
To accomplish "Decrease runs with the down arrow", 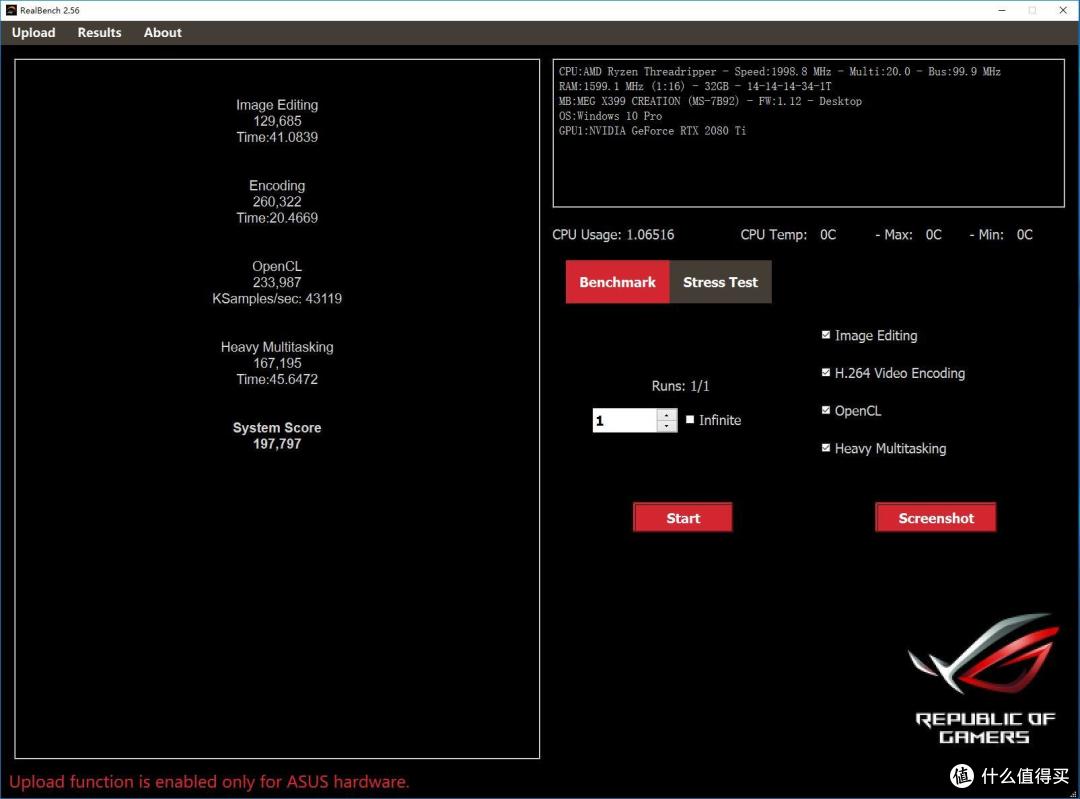I will (x=667, y=426).
